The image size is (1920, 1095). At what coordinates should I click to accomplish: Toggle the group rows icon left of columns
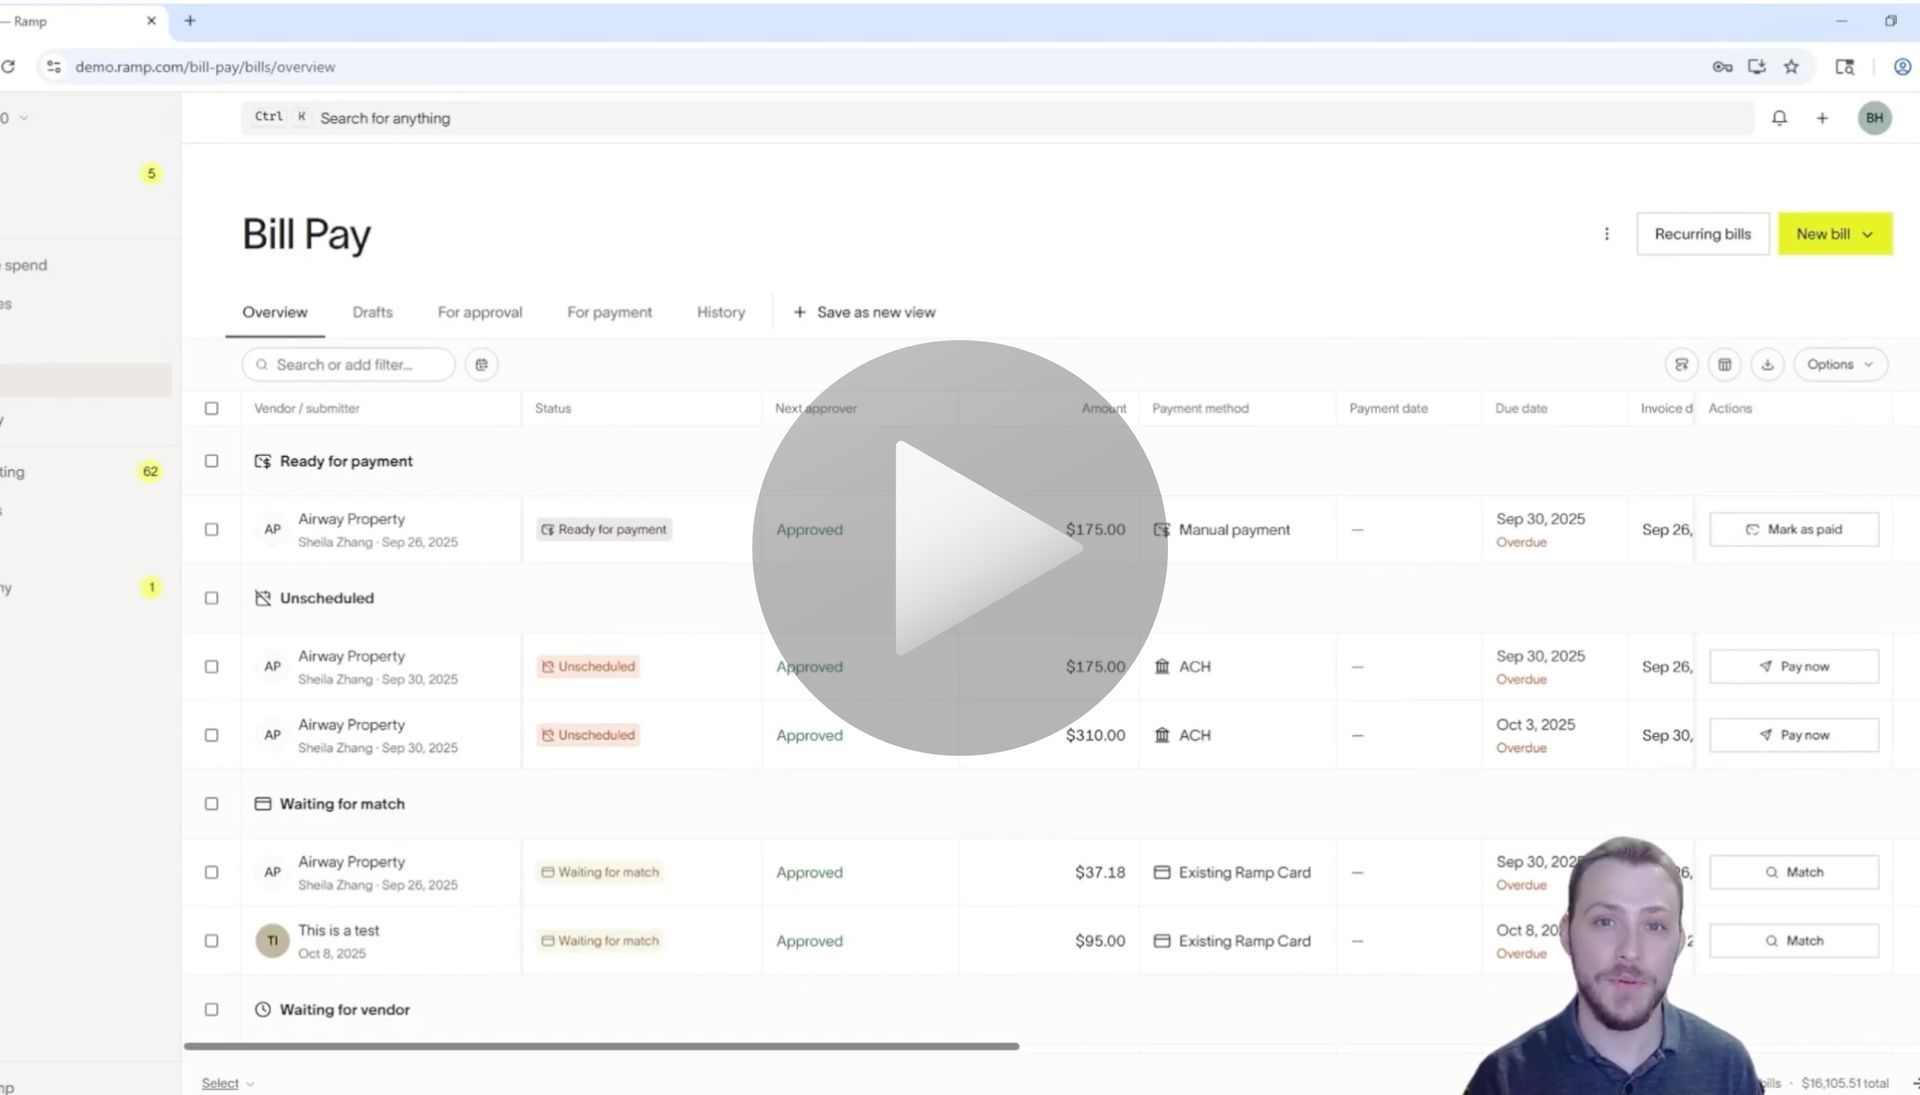click(x=1681, y=364)
